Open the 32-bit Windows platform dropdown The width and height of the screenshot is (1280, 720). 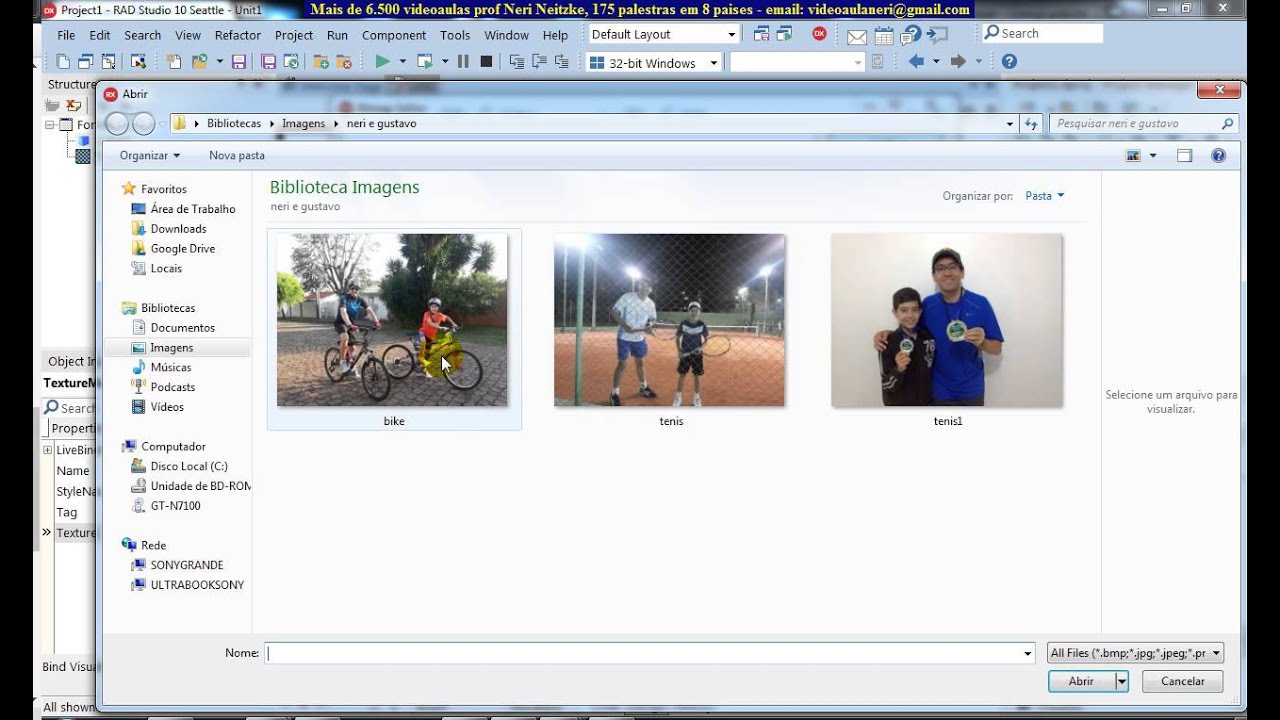point(713,63)
